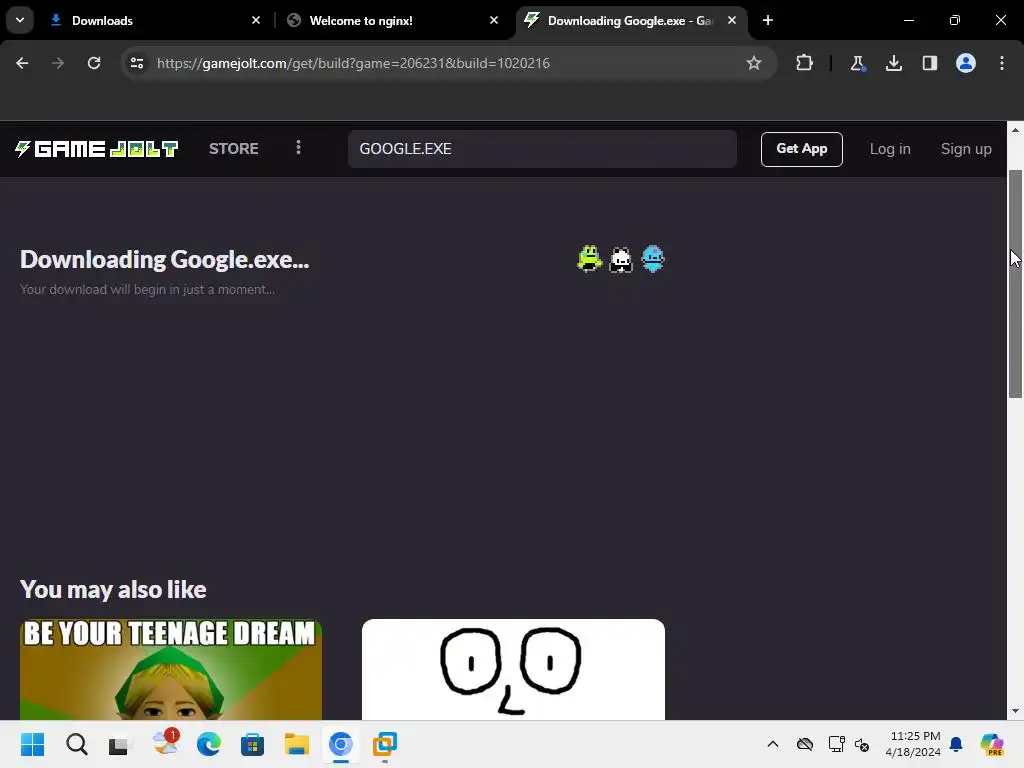Screen dimensions: 1024x768
Task: Close the Downloading Google.exe tab
Action: click(x=732, y=21)
